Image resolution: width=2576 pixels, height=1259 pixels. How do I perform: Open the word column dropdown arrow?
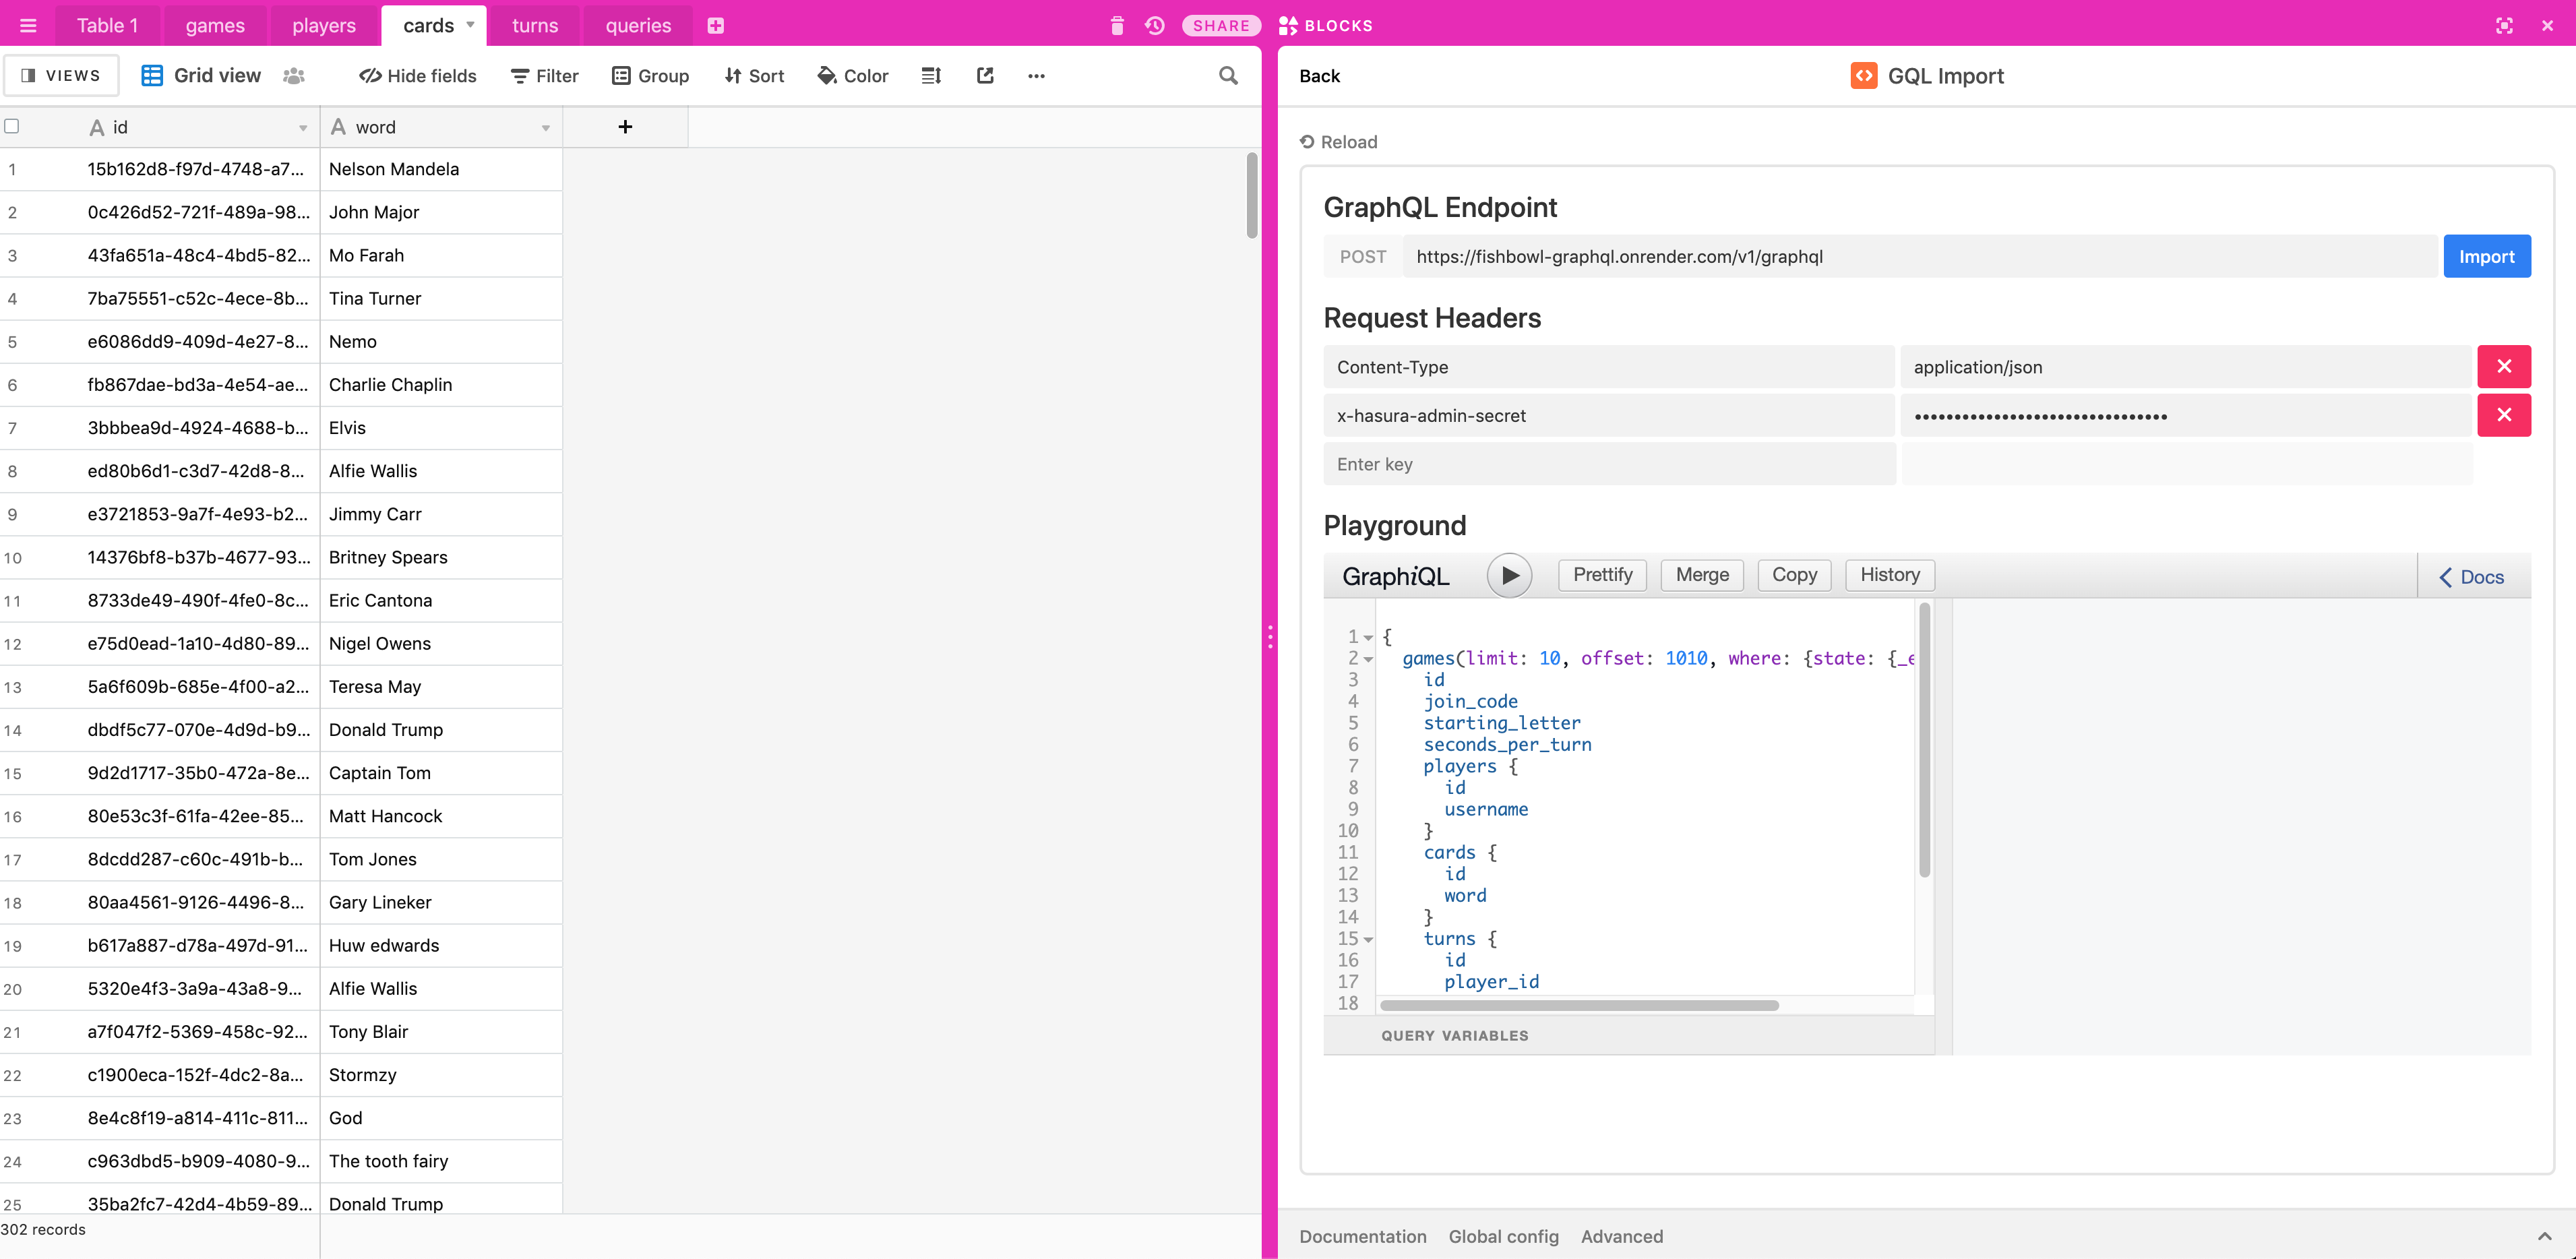pos(546,128)
